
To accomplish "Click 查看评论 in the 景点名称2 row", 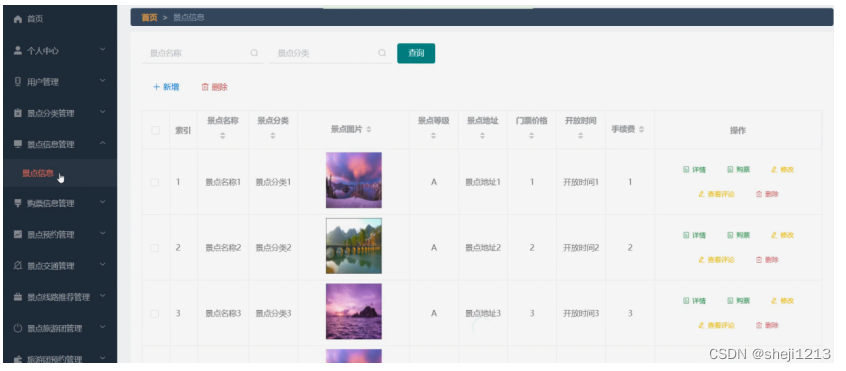I will tap(717, 260).
